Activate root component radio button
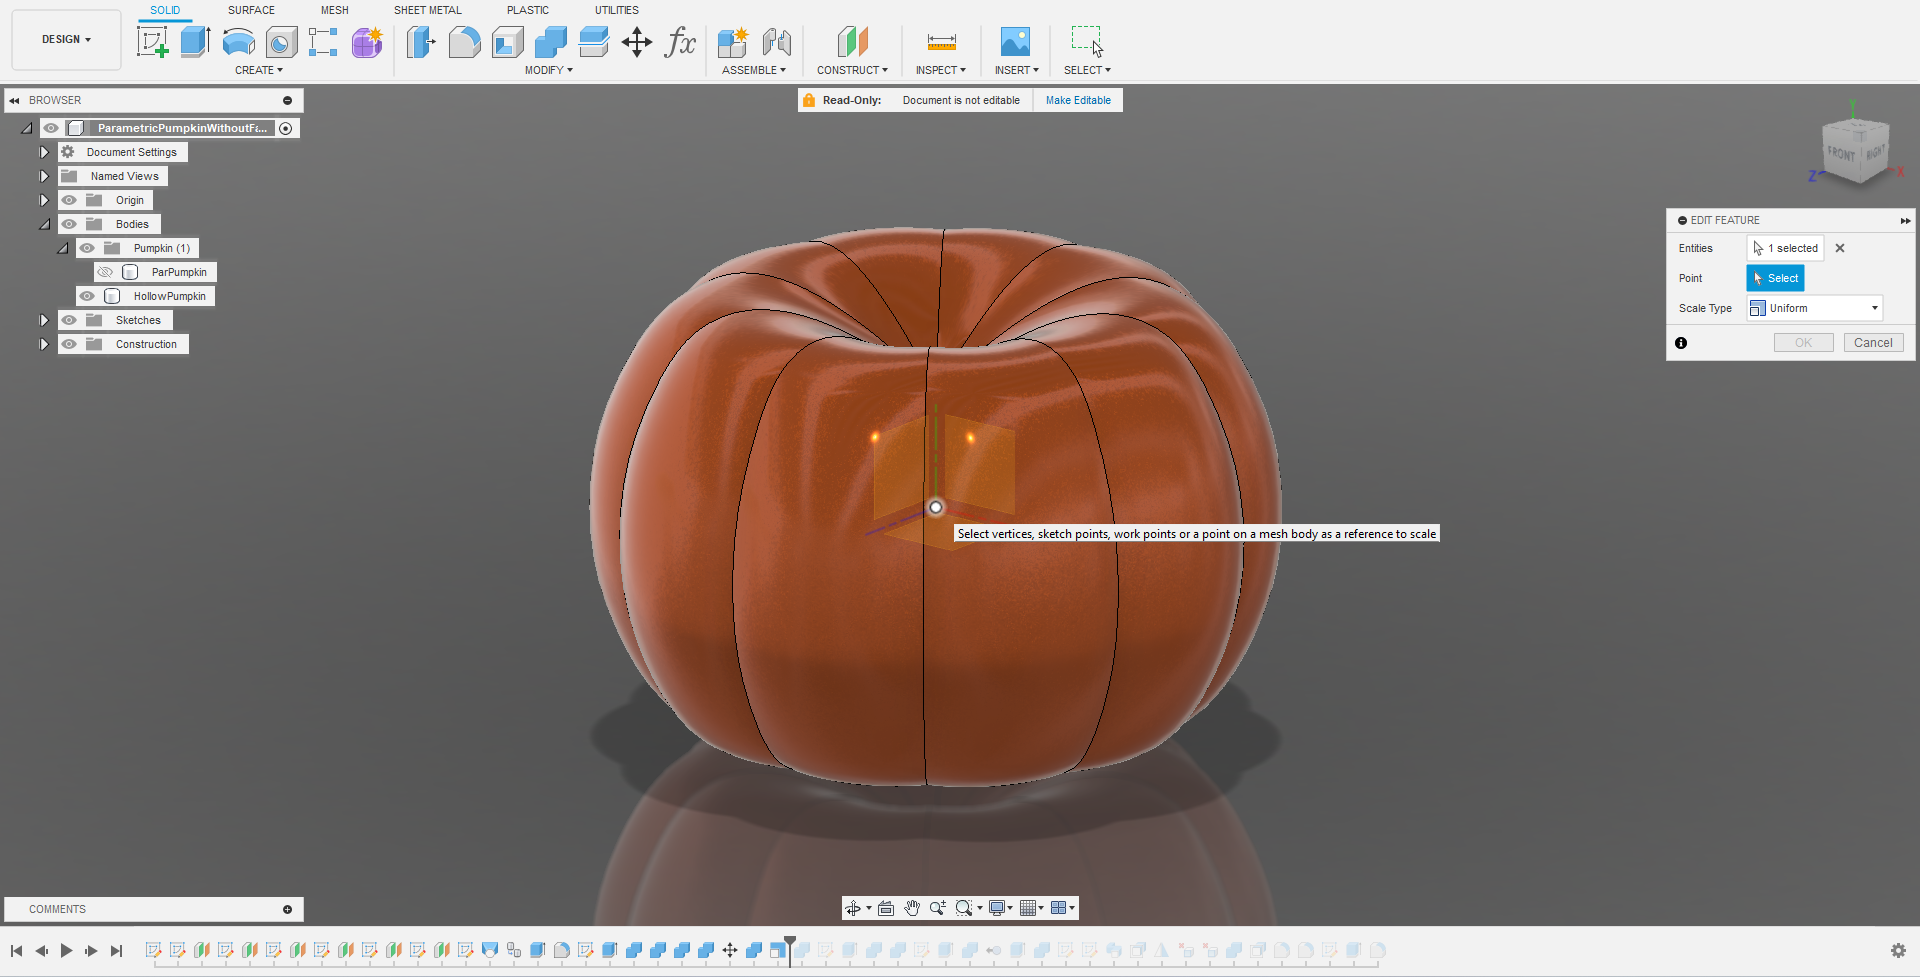The height and width of the screenshot is (977, 1920). (286, 128)
